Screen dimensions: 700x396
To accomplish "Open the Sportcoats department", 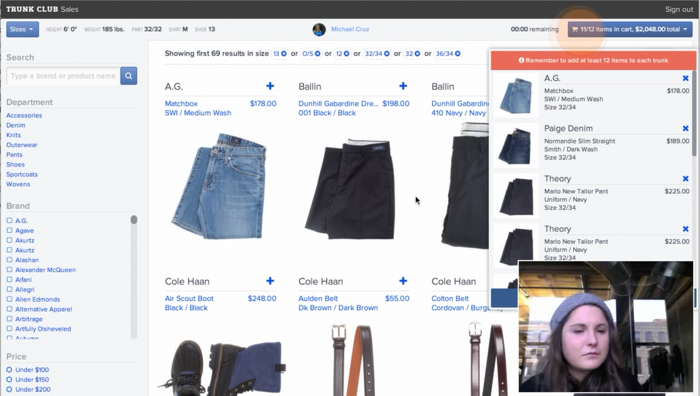I will tap(22, 174).
